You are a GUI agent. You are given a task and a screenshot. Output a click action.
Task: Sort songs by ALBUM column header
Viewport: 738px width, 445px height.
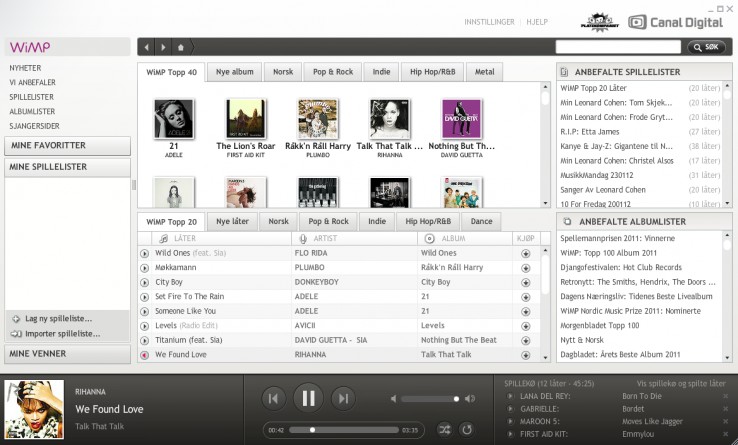[465, 239]
